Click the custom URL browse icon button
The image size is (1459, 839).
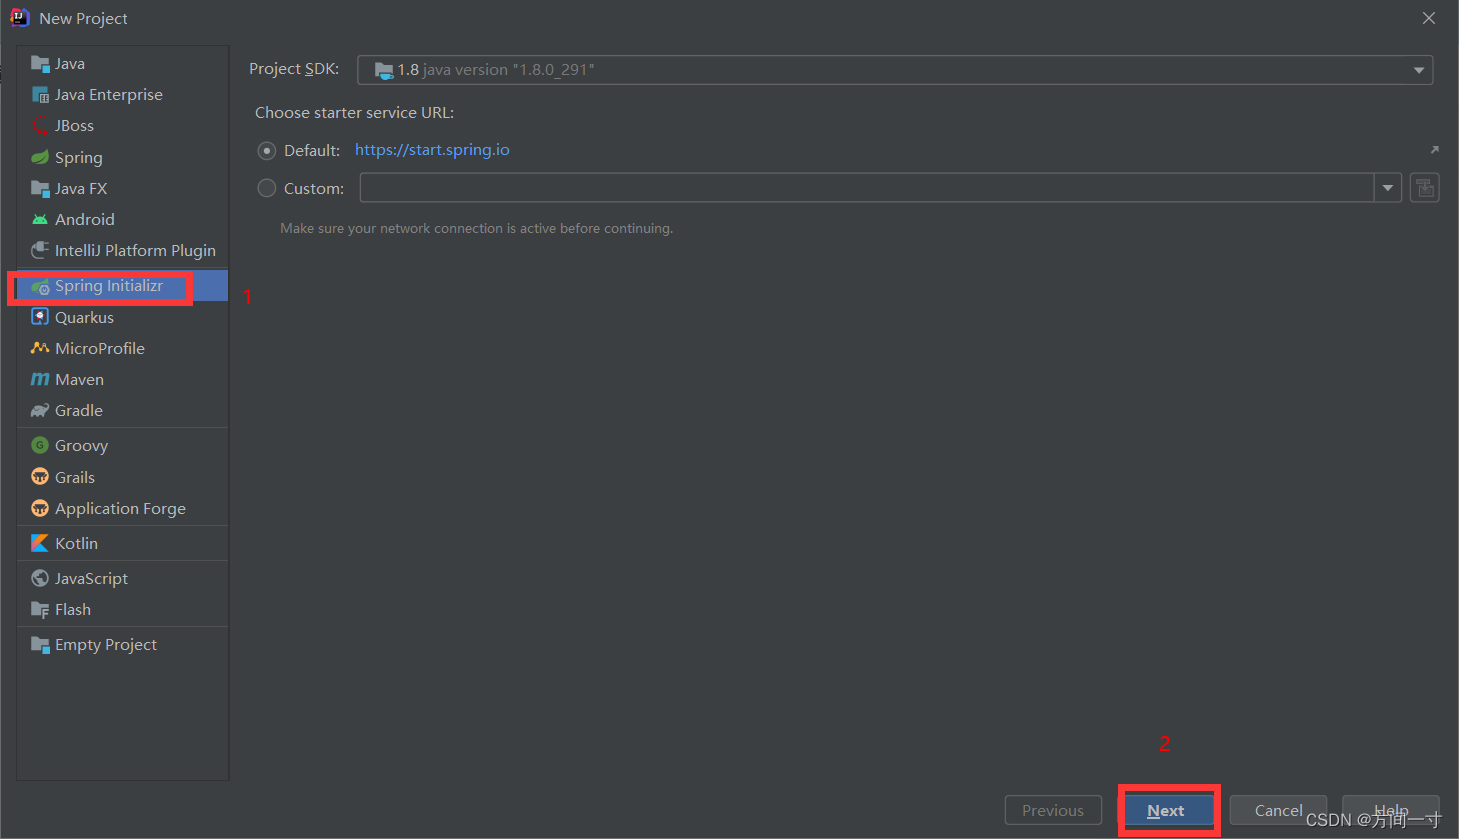[1425, 188]
